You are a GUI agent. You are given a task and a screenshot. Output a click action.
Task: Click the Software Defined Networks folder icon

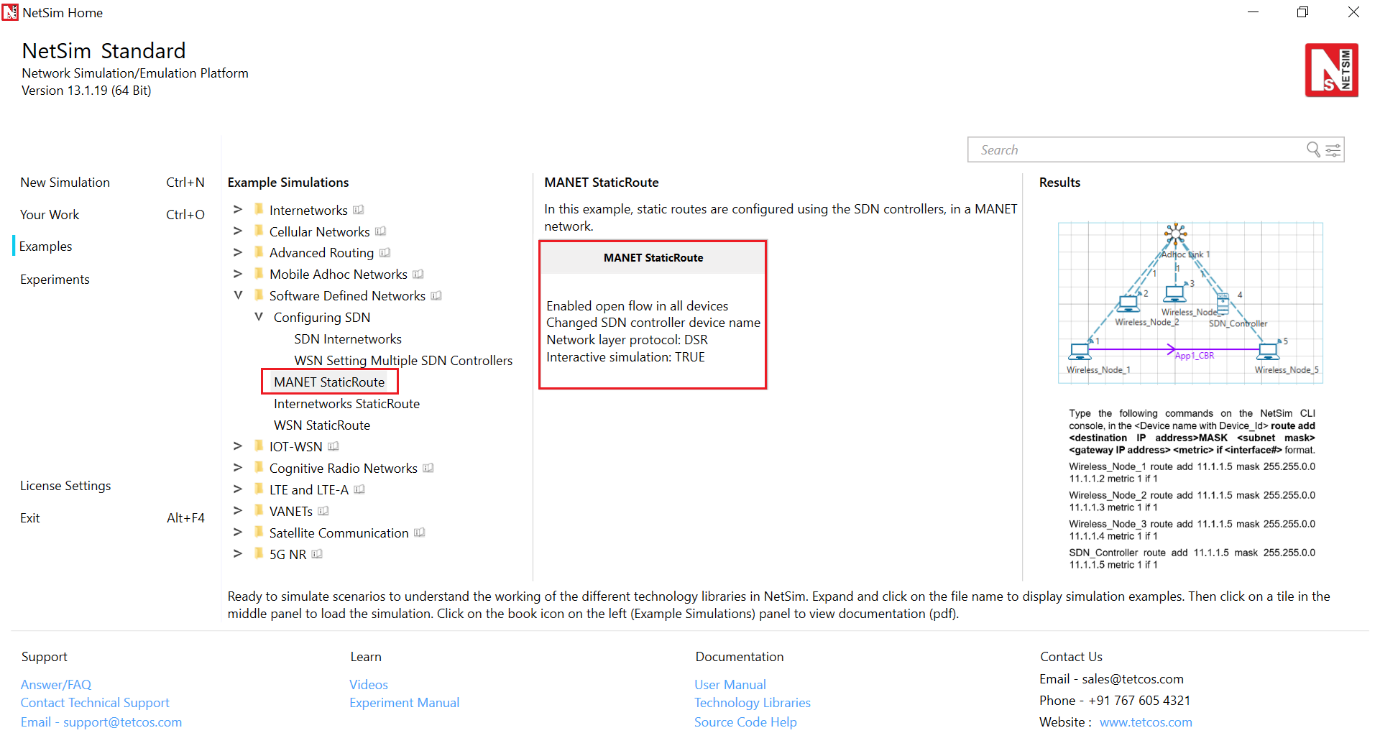(259, 296)
